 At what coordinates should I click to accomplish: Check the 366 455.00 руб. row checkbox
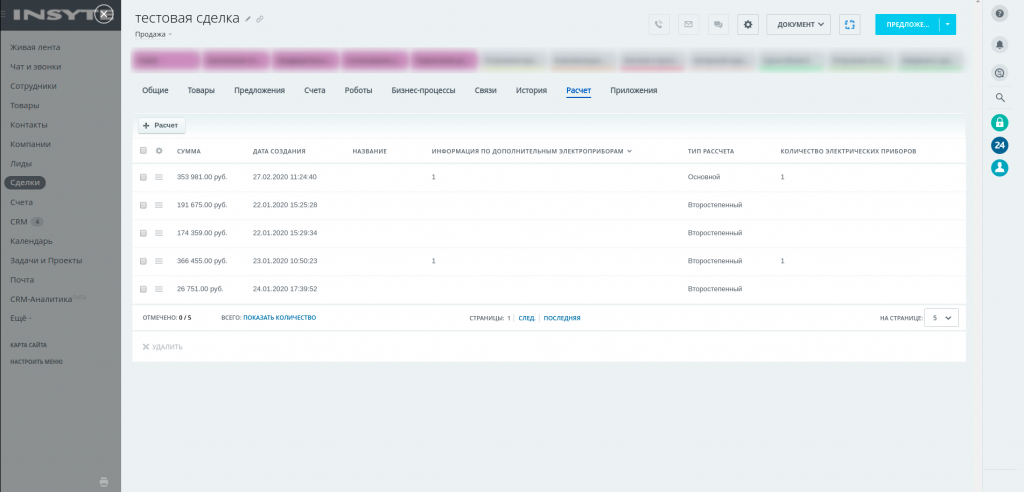tap(144, 261)
